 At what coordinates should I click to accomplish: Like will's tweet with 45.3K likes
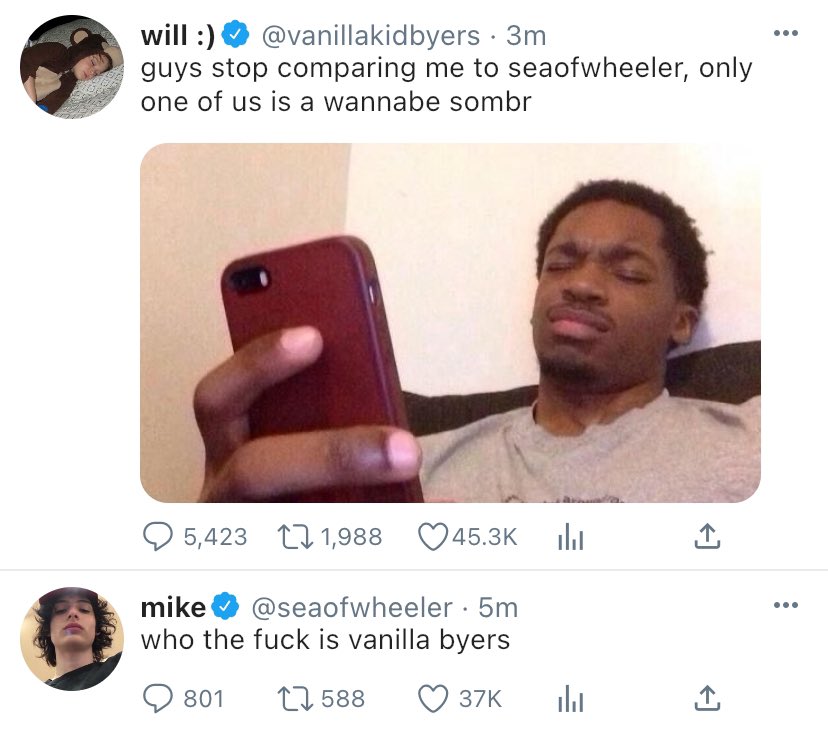tap(432, 537)
